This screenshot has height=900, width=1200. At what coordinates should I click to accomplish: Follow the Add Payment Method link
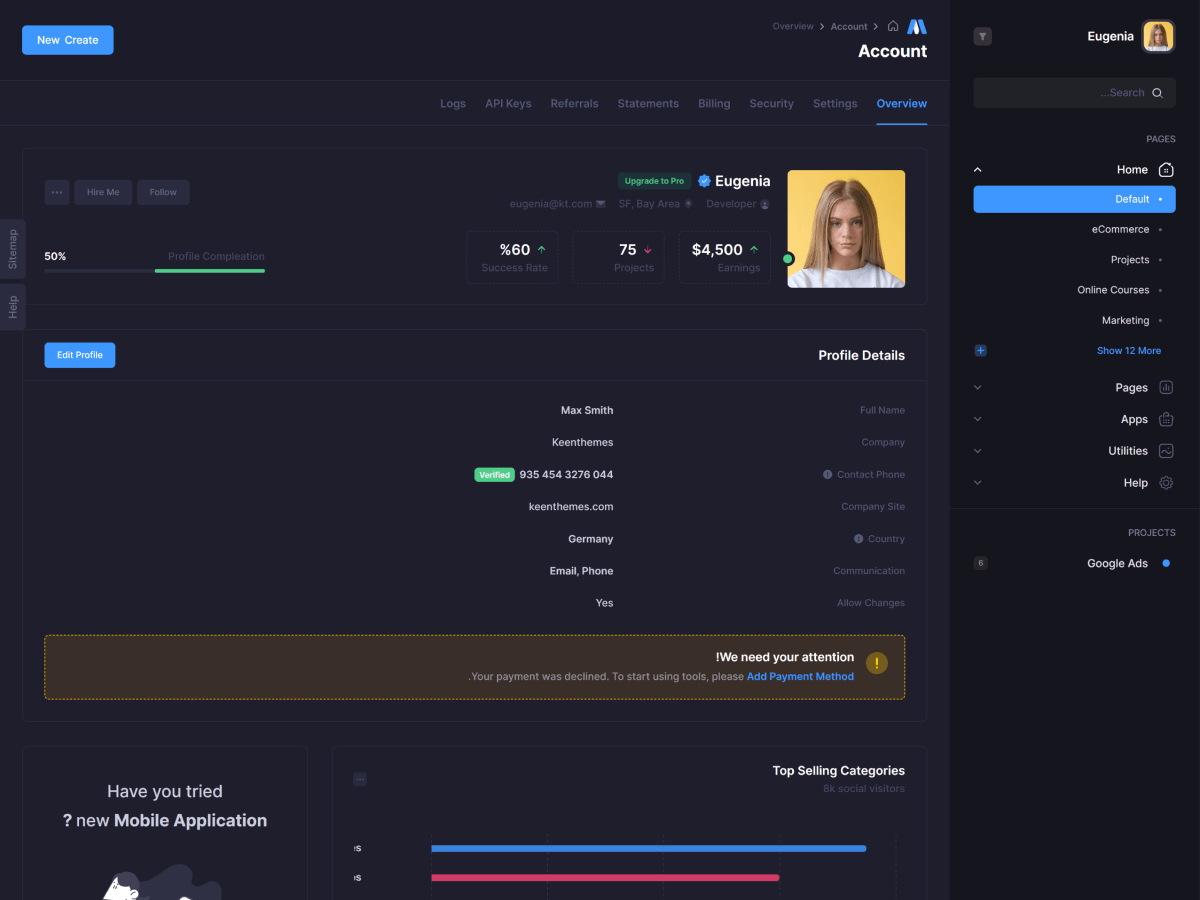800,677
